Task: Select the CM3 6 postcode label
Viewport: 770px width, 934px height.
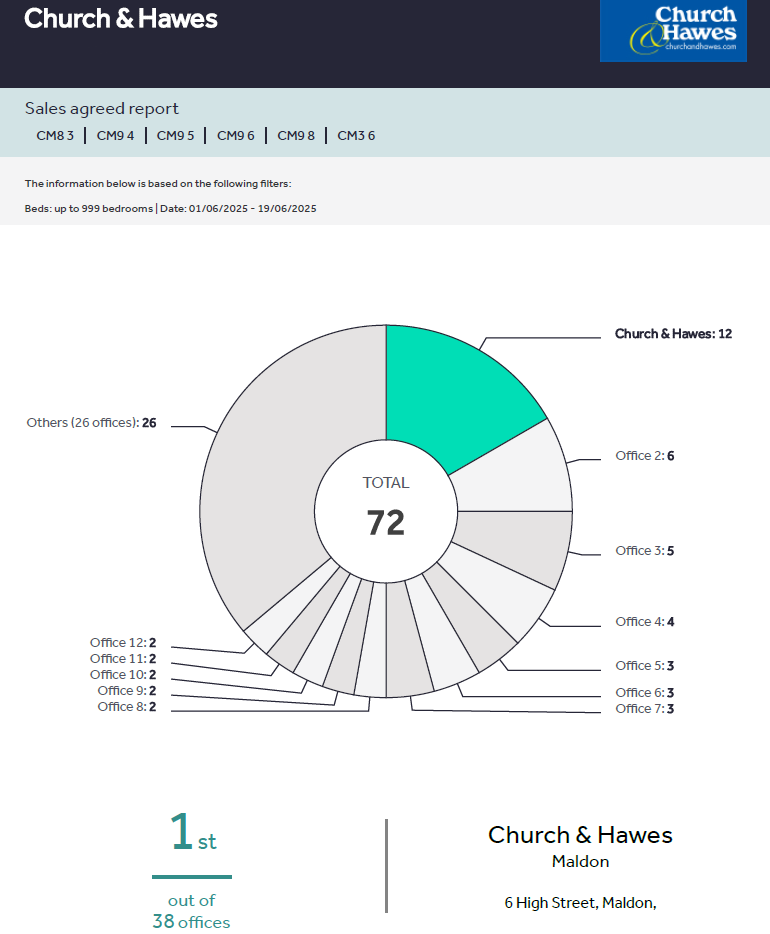Action: (356, 136)
